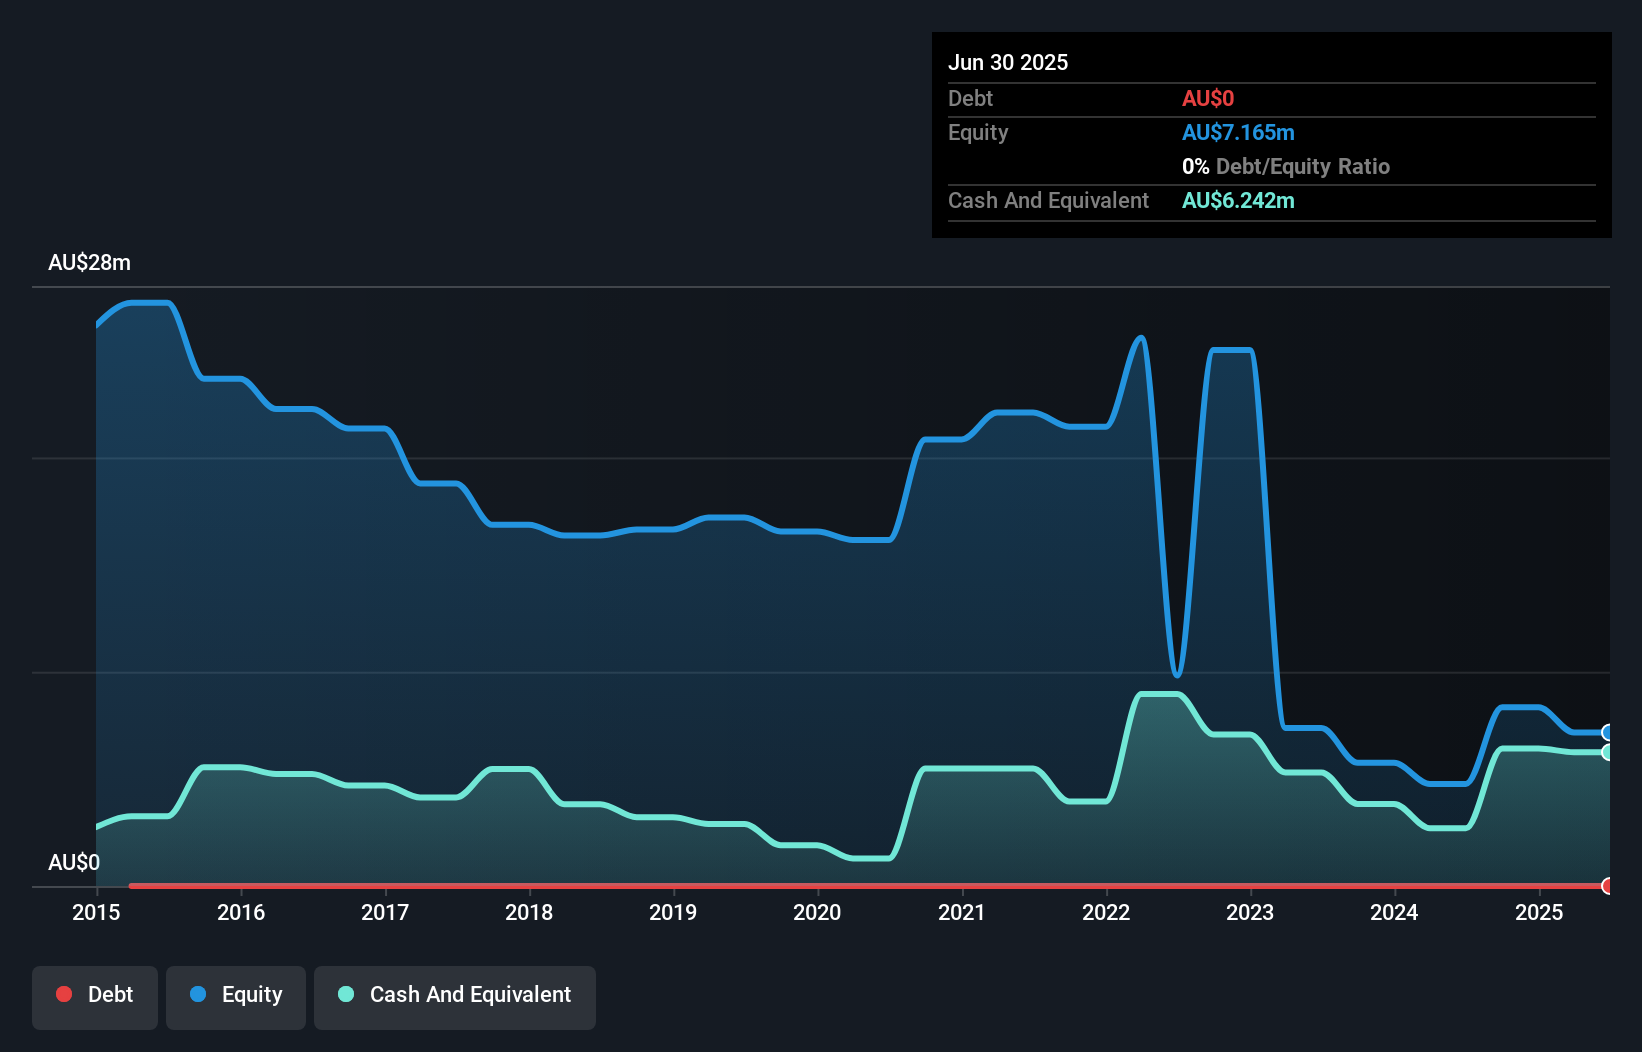Select the 2020 year label on the axis
The height and width of the screenshot is (1052, 1642).
pos(817,912)
